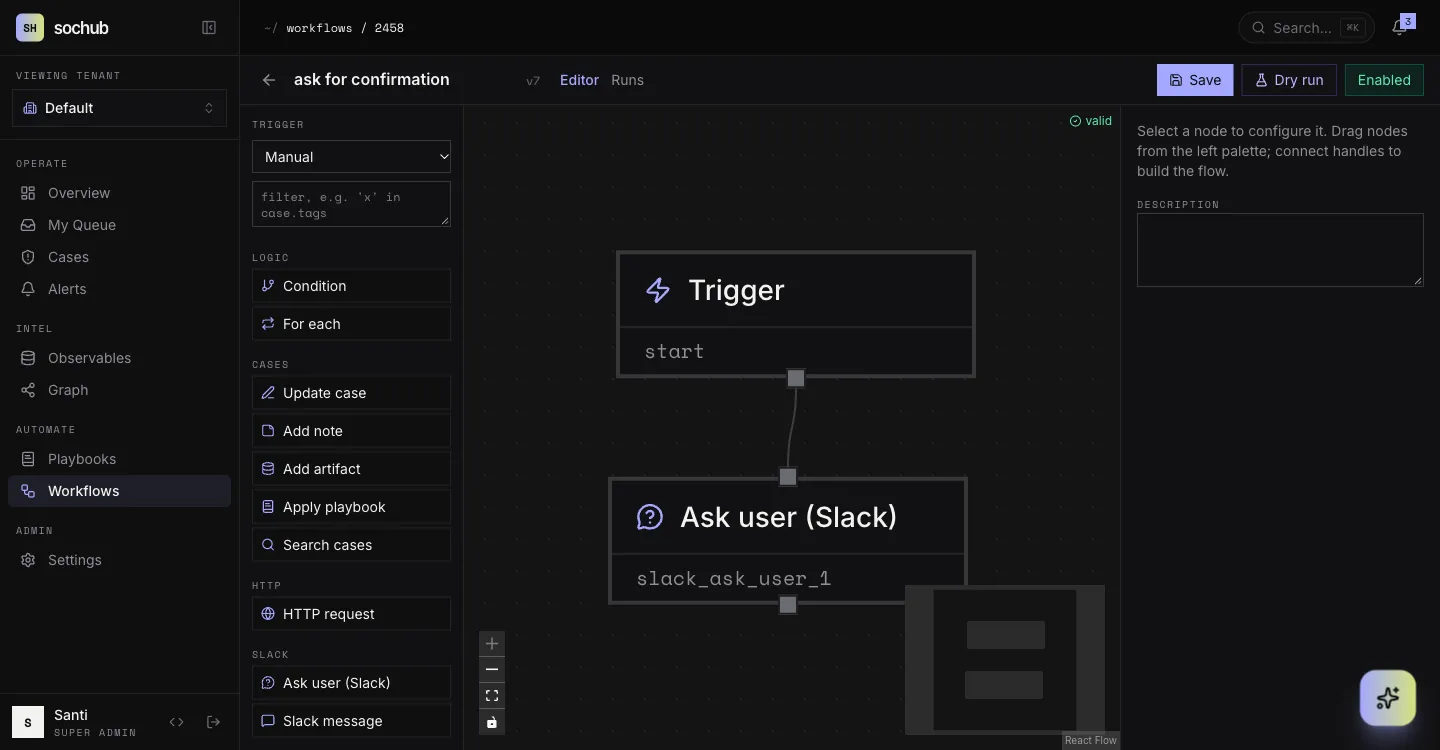Viewport: 1440px width, 750px height.
Task: Pick the Add artifact palette node
Action: point(351,469)
